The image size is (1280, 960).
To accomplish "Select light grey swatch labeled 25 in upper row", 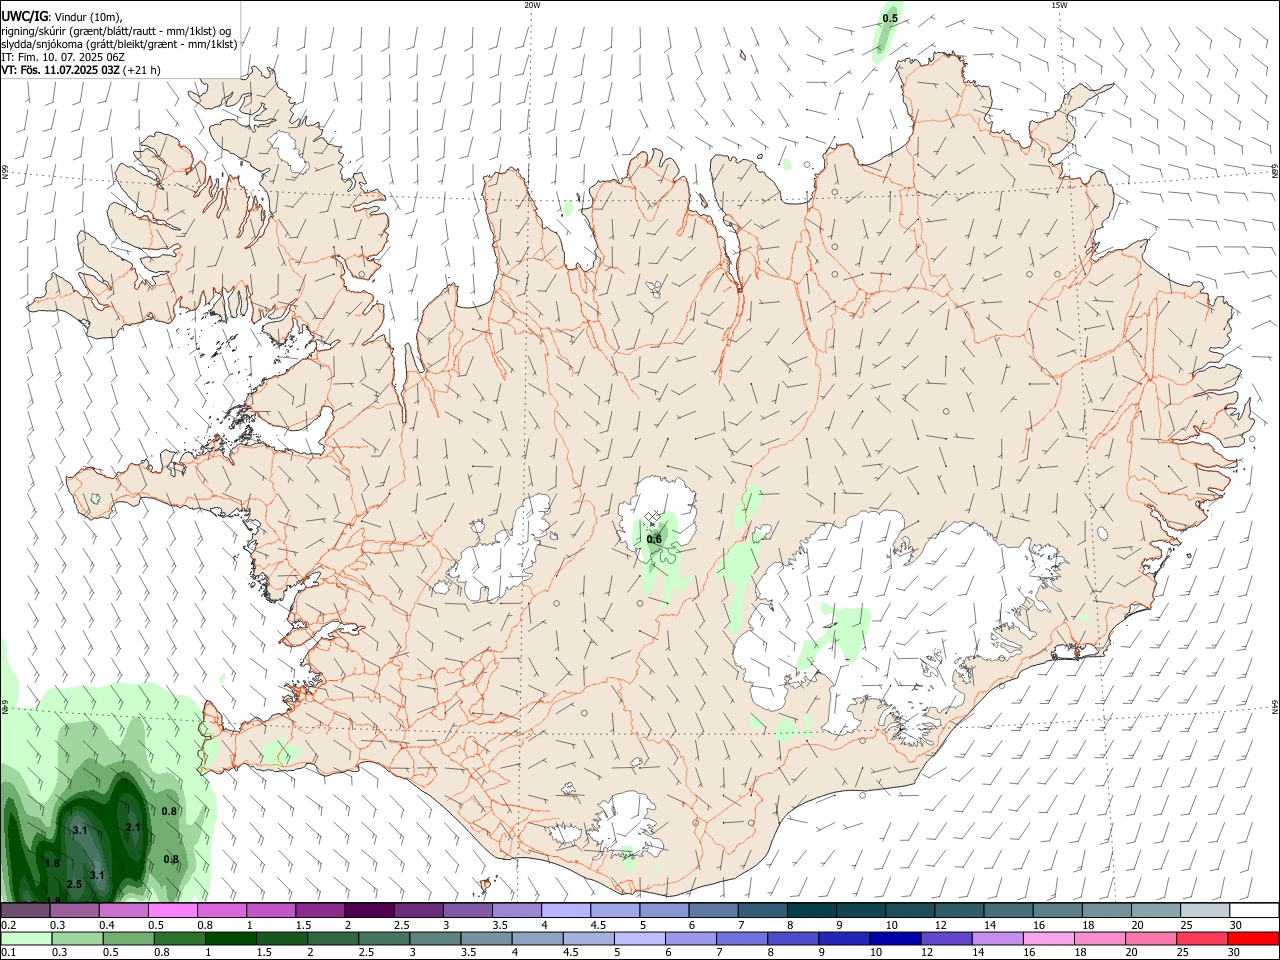I will coord(1204,910).
